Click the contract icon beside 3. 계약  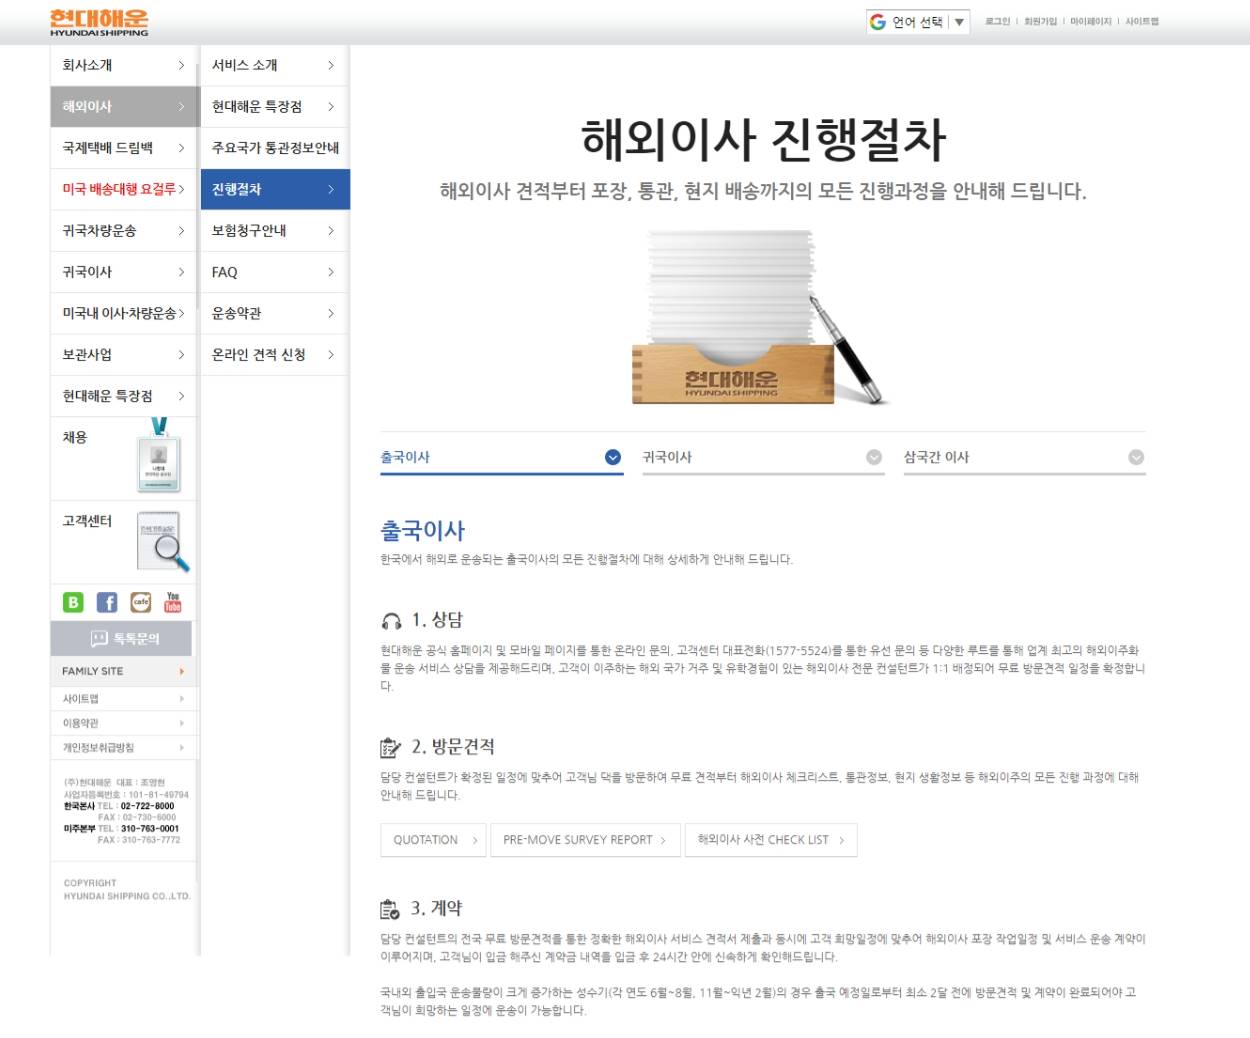390,909
